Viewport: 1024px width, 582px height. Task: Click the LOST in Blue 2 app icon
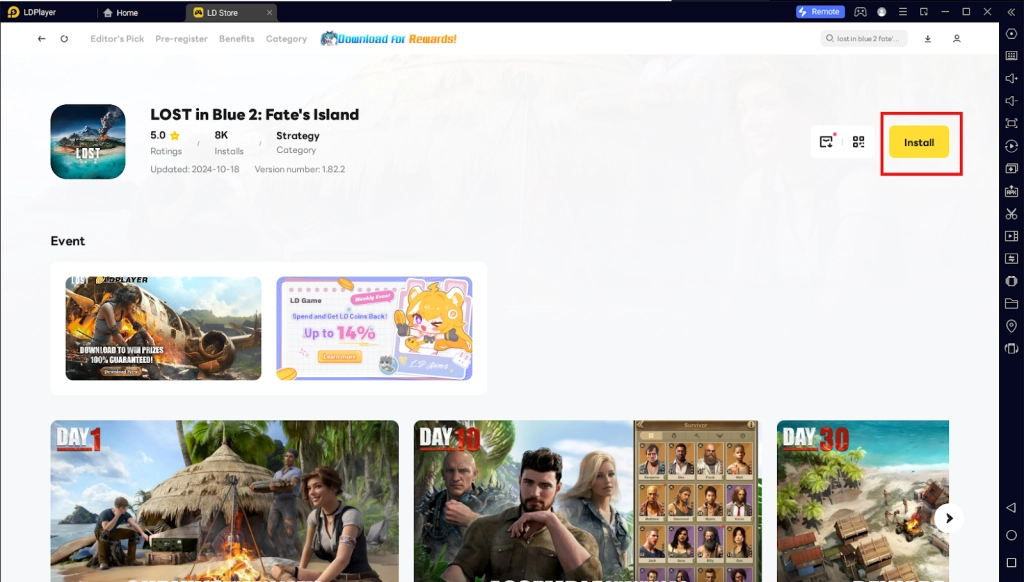pyautogui.click(x=88, y=142)
